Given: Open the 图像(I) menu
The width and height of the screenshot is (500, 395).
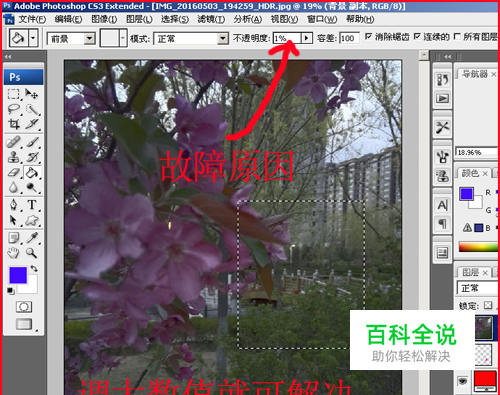Looking at the screenshot, I should (x=104, y=19).
